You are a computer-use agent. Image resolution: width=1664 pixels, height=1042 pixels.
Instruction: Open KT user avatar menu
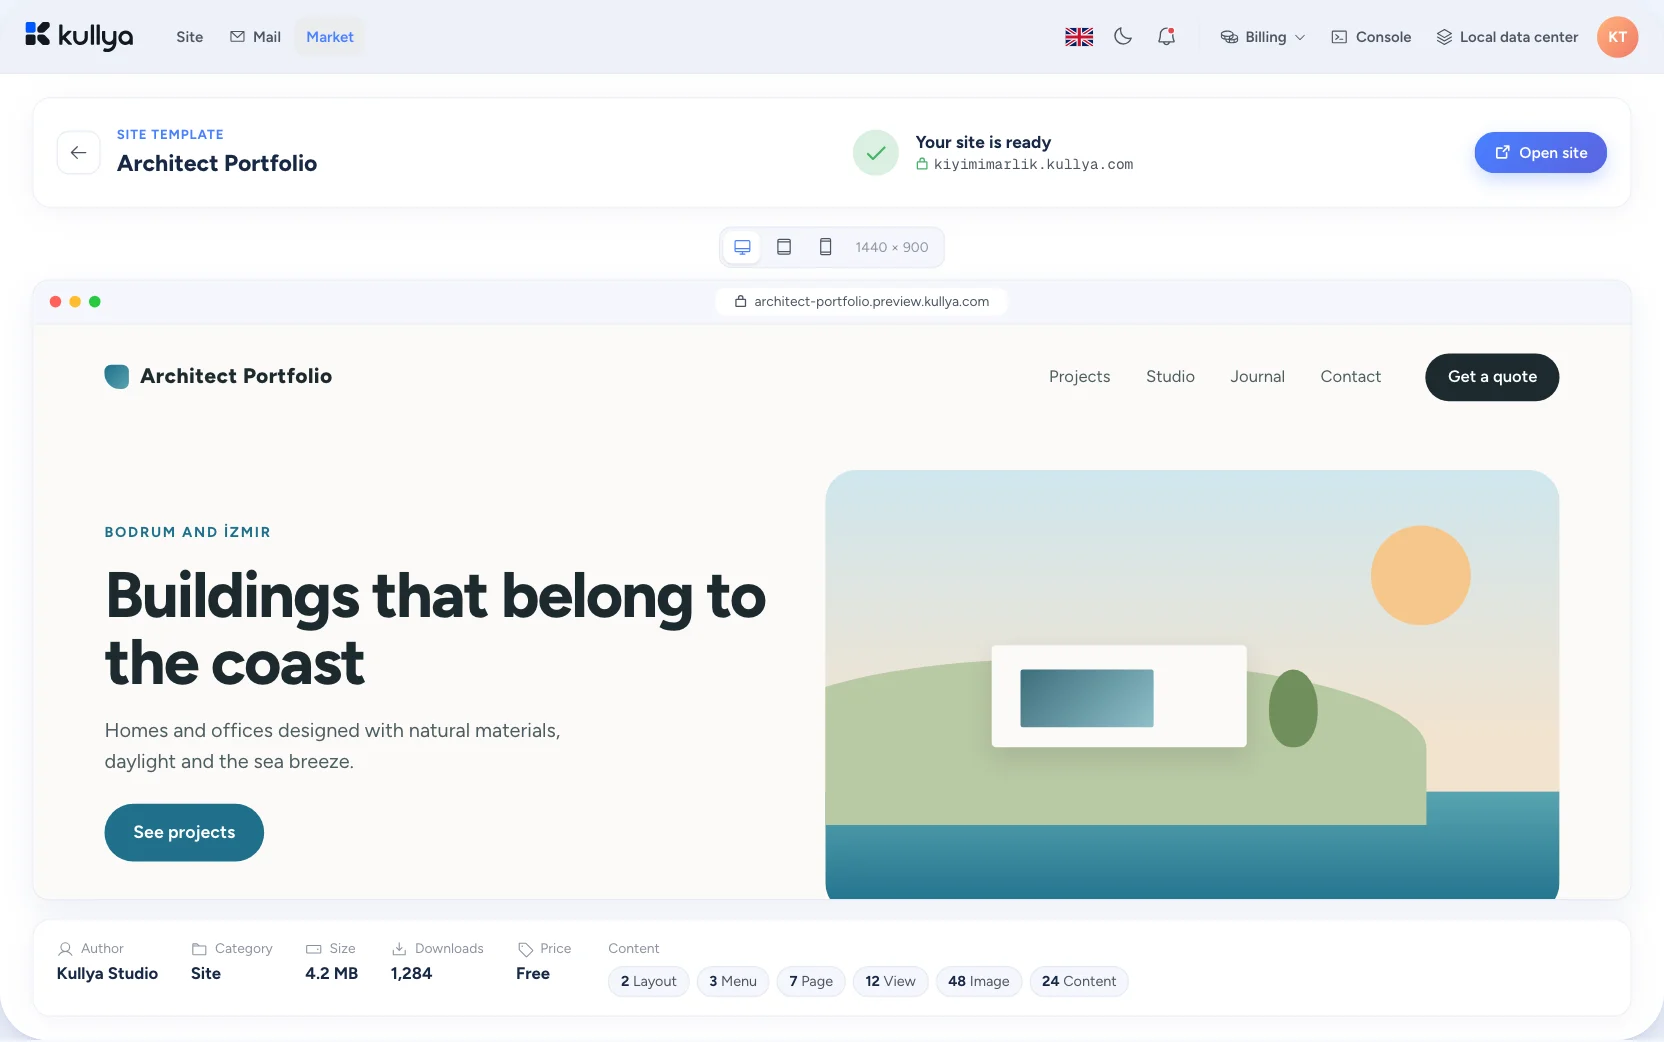tap(1617, 37)
